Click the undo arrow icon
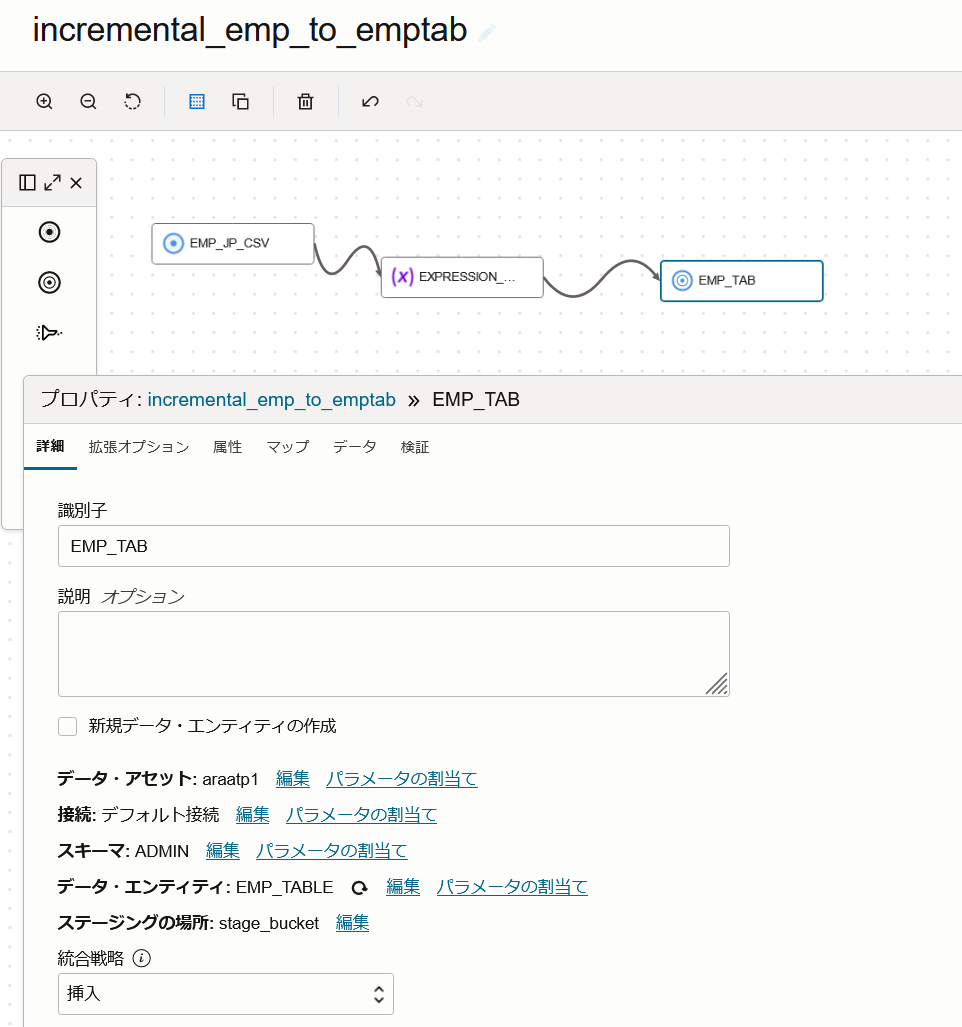 pyautogui.click(x=370, y=102)
